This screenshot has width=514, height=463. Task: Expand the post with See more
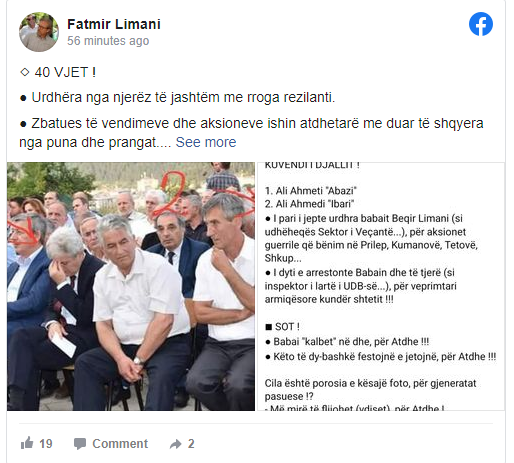coord(206,142)
